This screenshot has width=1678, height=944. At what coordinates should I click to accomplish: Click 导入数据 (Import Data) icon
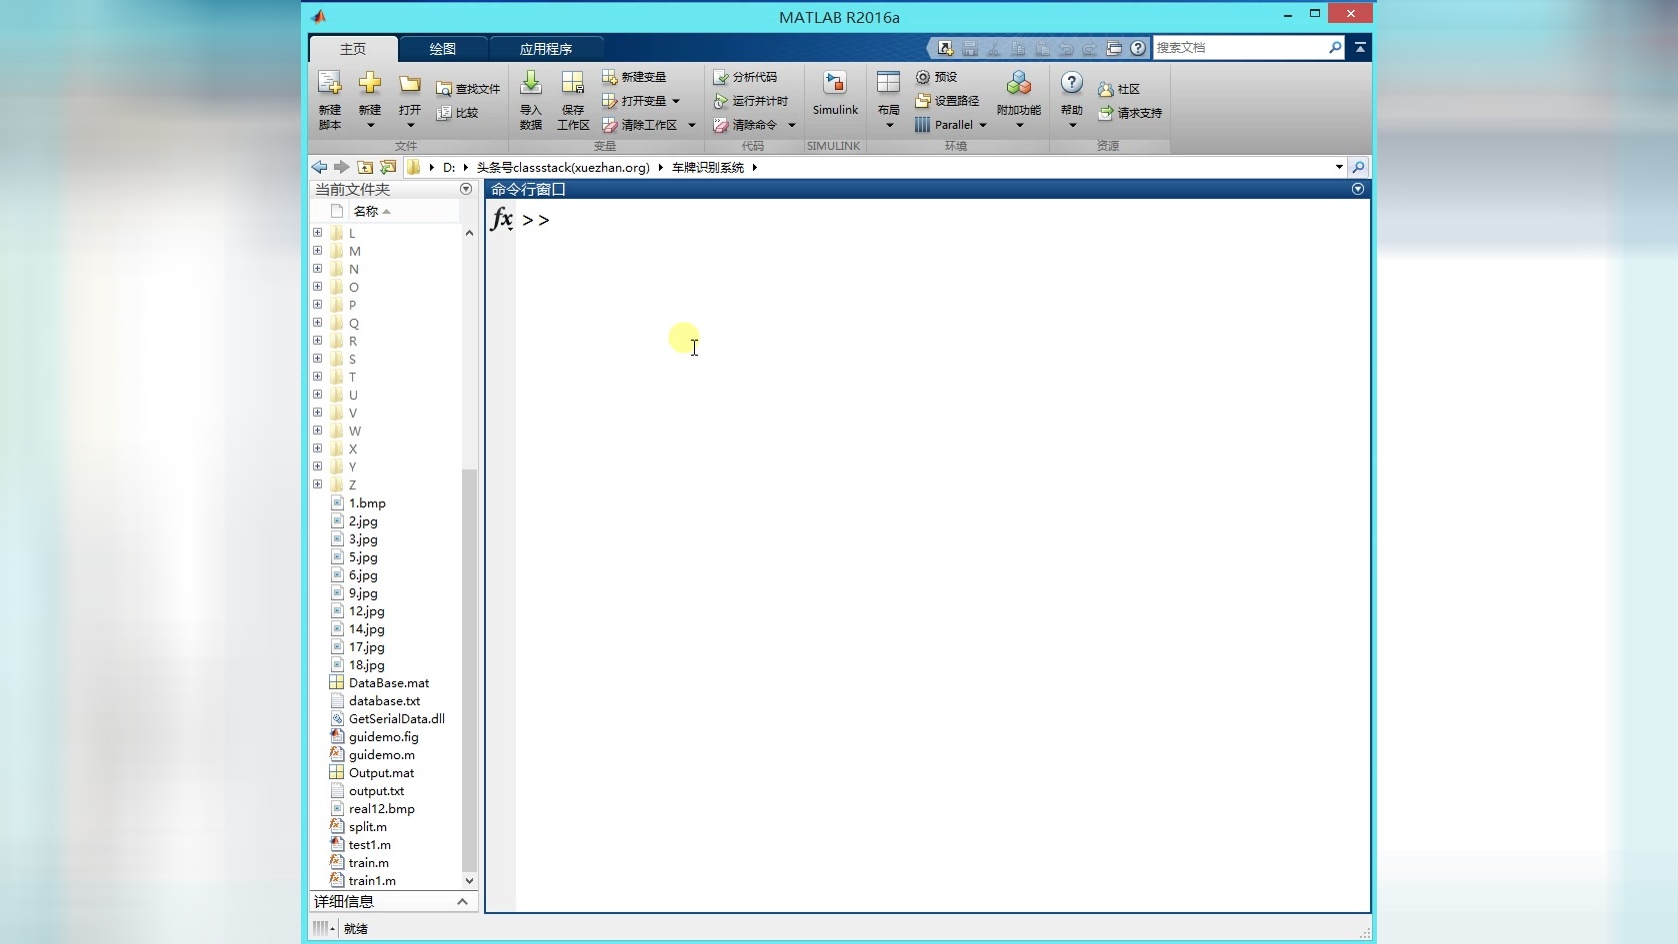click(x=531, y=83)
